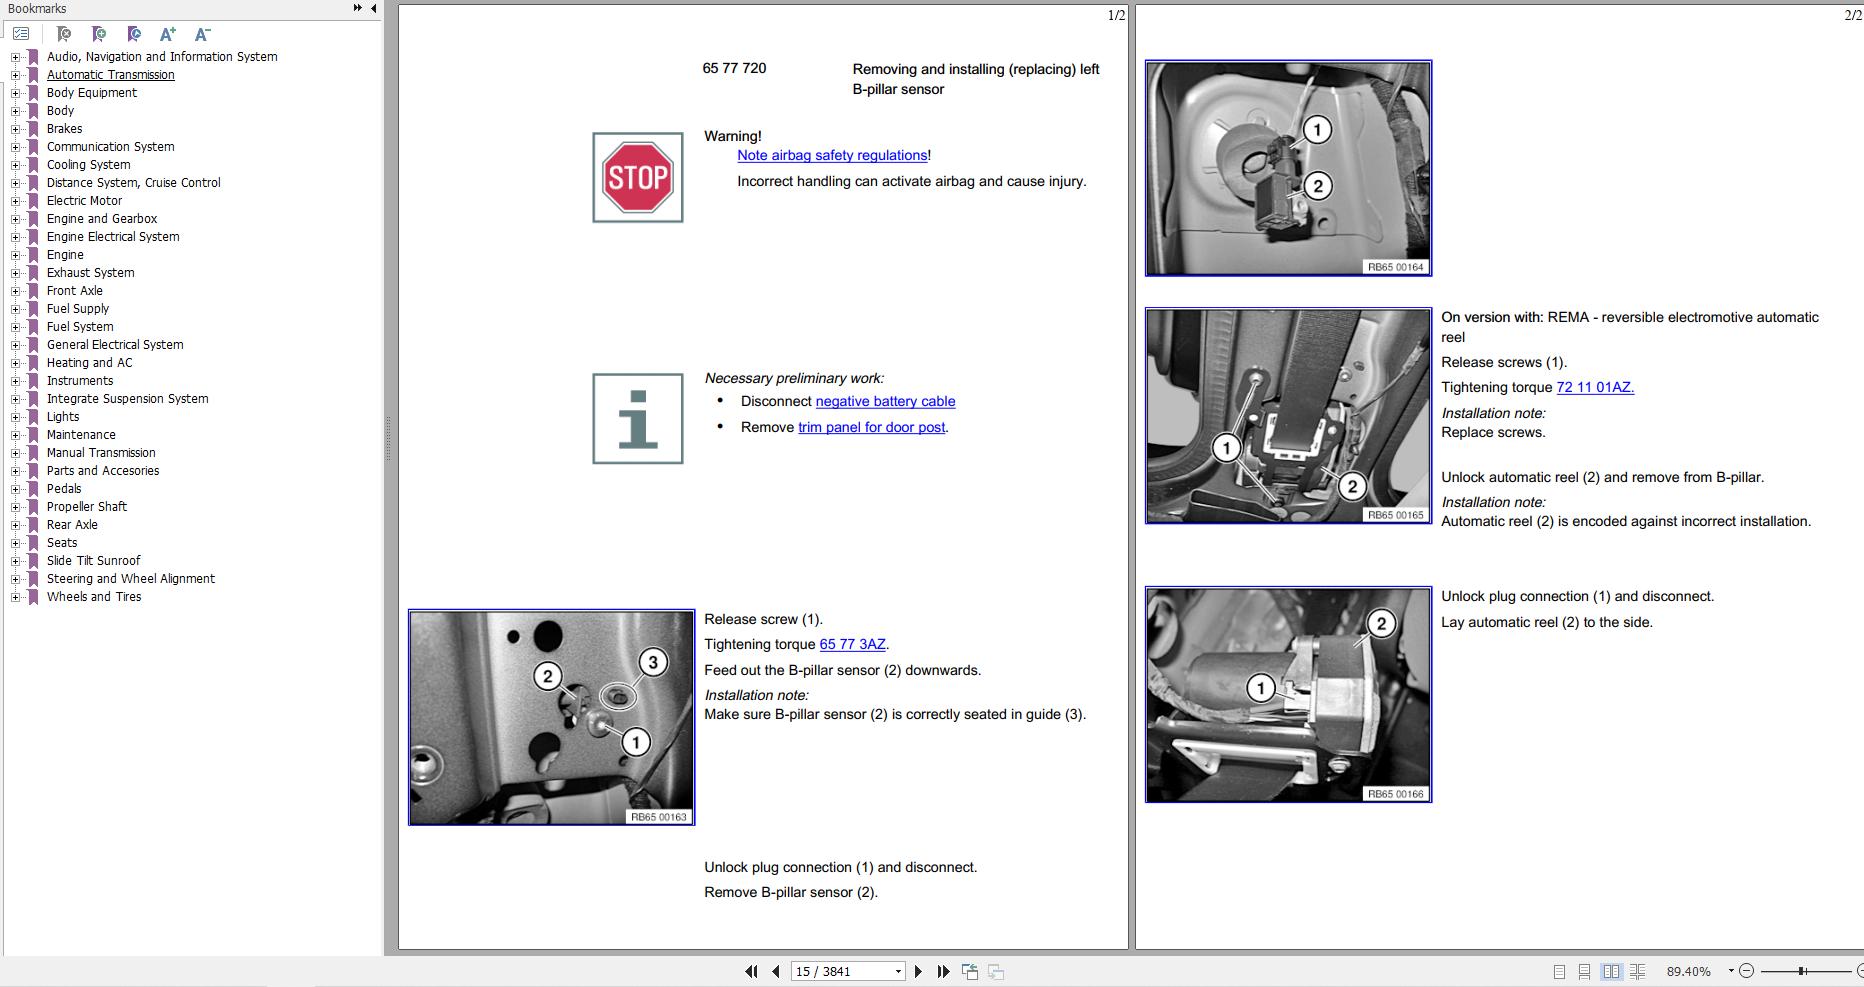Viewport: 1864px width, 987px height.
Task: Open the Slide Tilt Sunroof bookmark
Action: [93, 561]
